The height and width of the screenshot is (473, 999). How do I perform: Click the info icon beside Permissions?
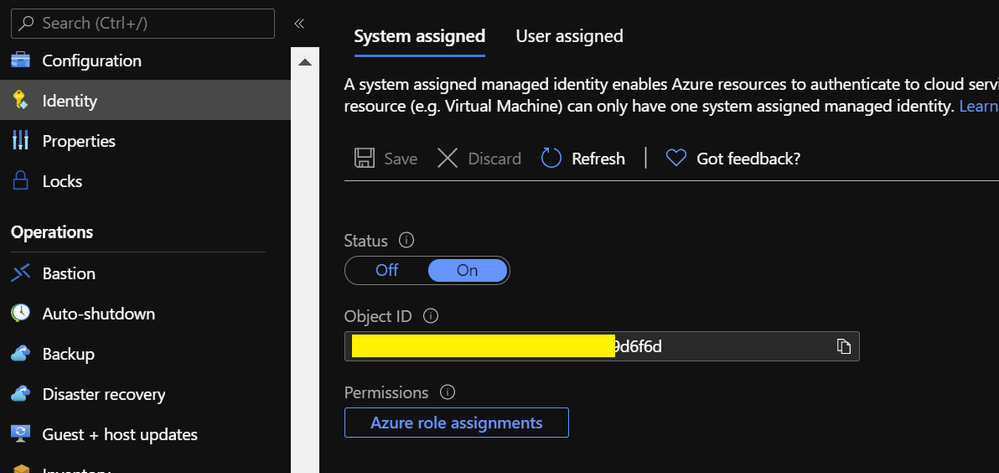click(x=448, y=392)
